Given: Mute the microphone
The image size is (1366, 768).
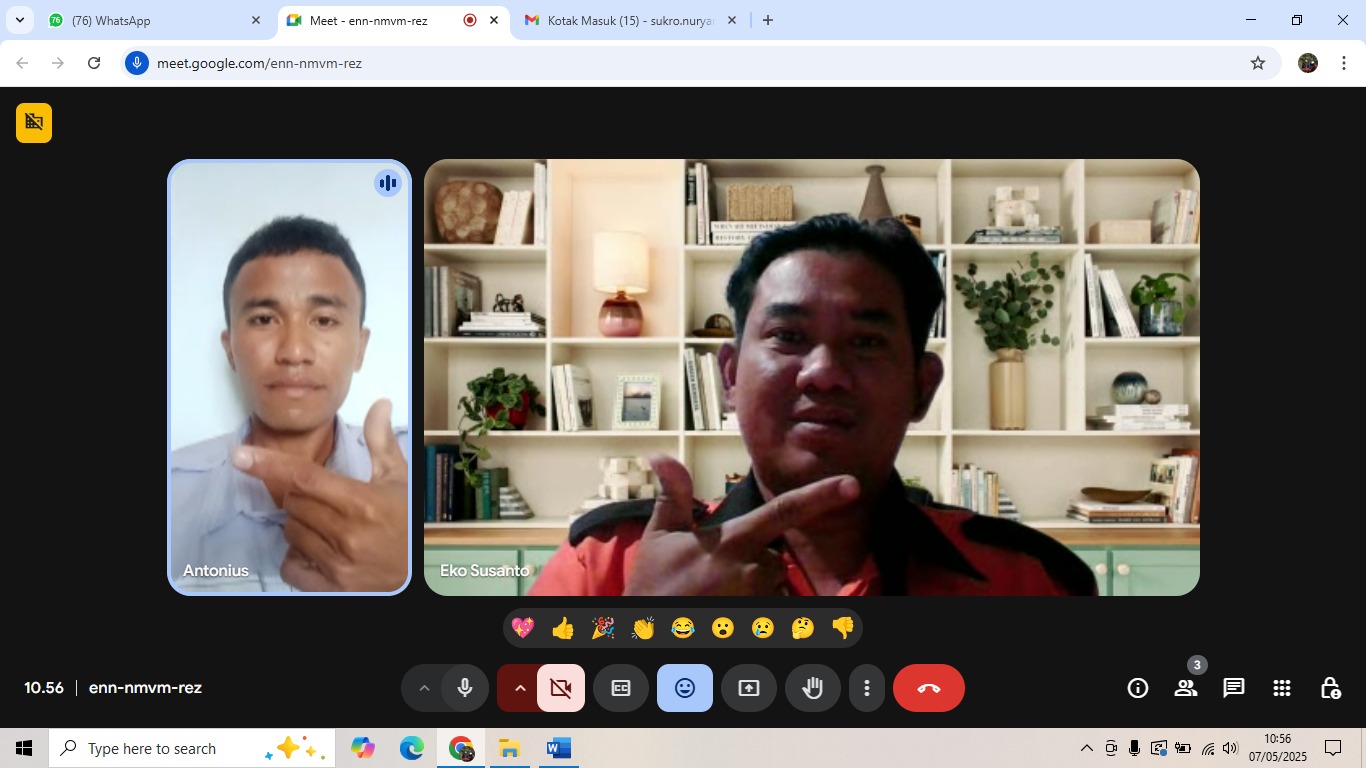Looking at the screenshot, I should [465, 688].
